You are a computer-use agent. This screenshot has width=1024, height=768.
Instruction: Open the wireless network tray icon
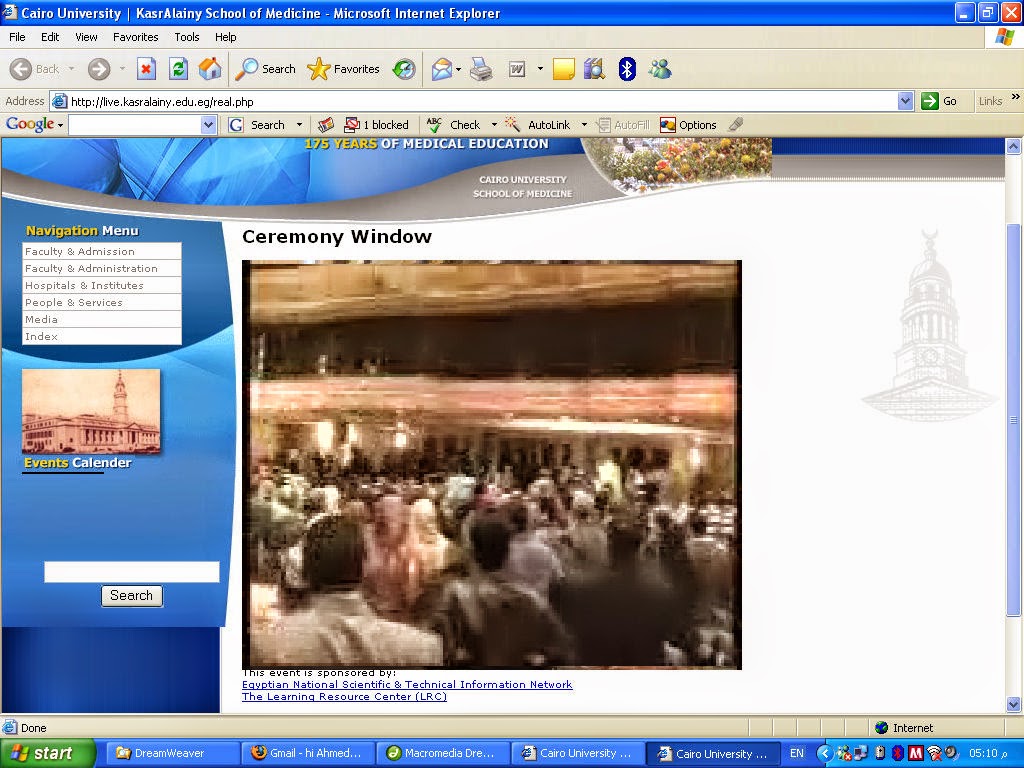[x=934, y=753]
